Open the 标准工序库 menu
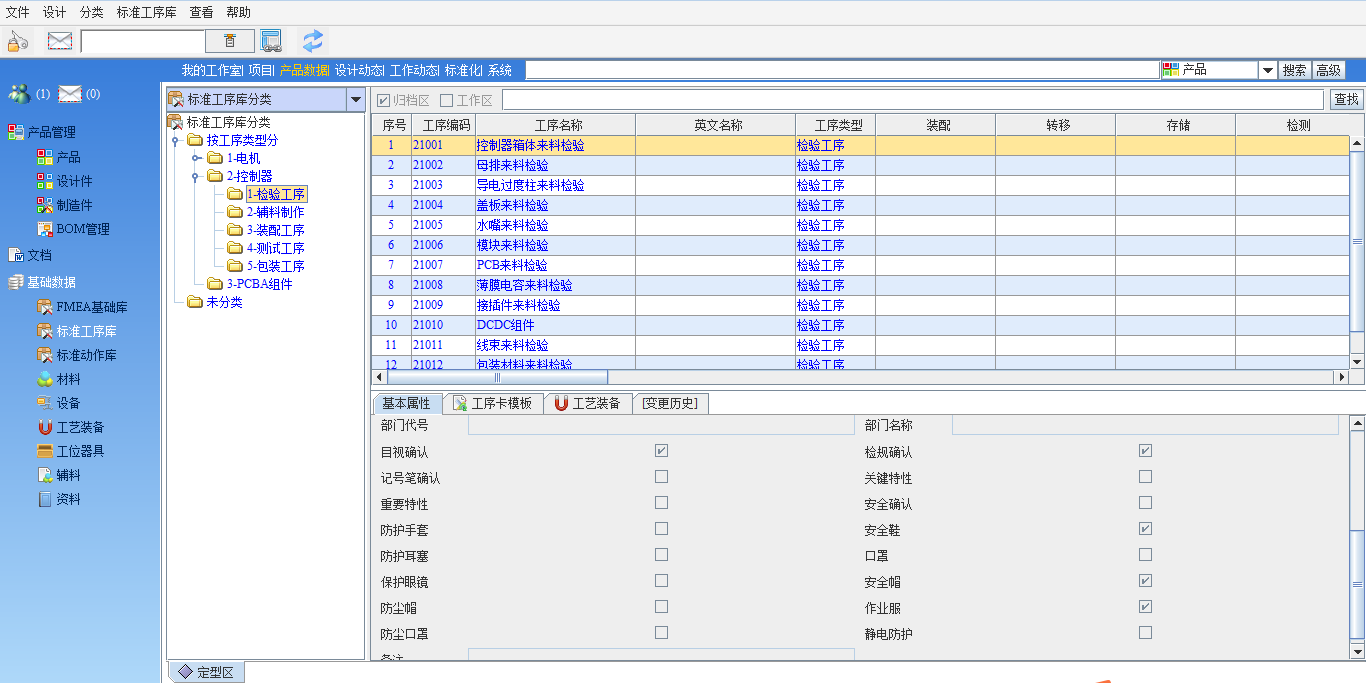The width and height of the screenshot is (1366, 683). click(146, 12)
